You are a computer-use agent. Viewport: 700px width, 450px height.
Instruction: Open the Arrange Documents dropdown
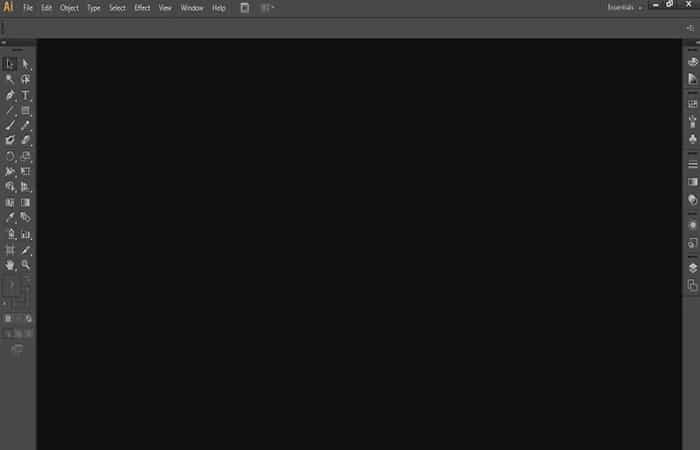tap(267, 8)
